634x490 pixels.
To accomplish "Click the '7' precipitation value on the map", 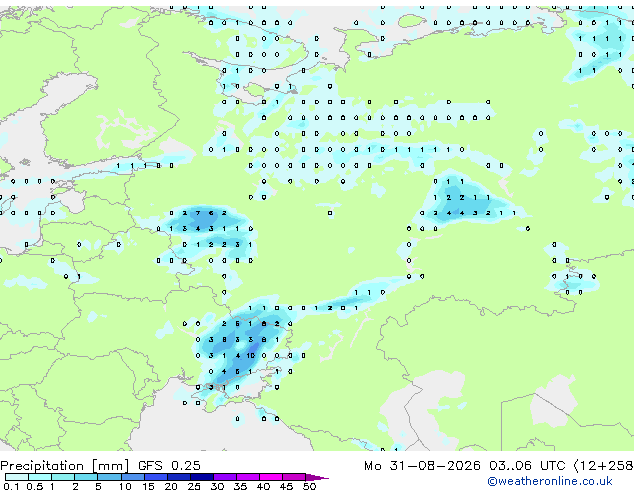I will pos(198,213).
